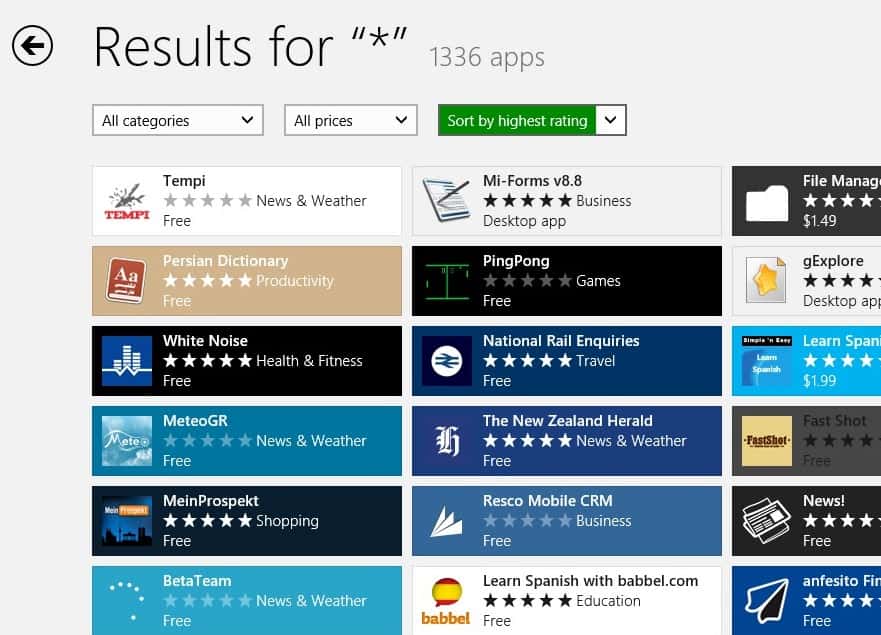
Task: Select the Learn Spanish with babbel.com title
Action: [x=590, y=581]
